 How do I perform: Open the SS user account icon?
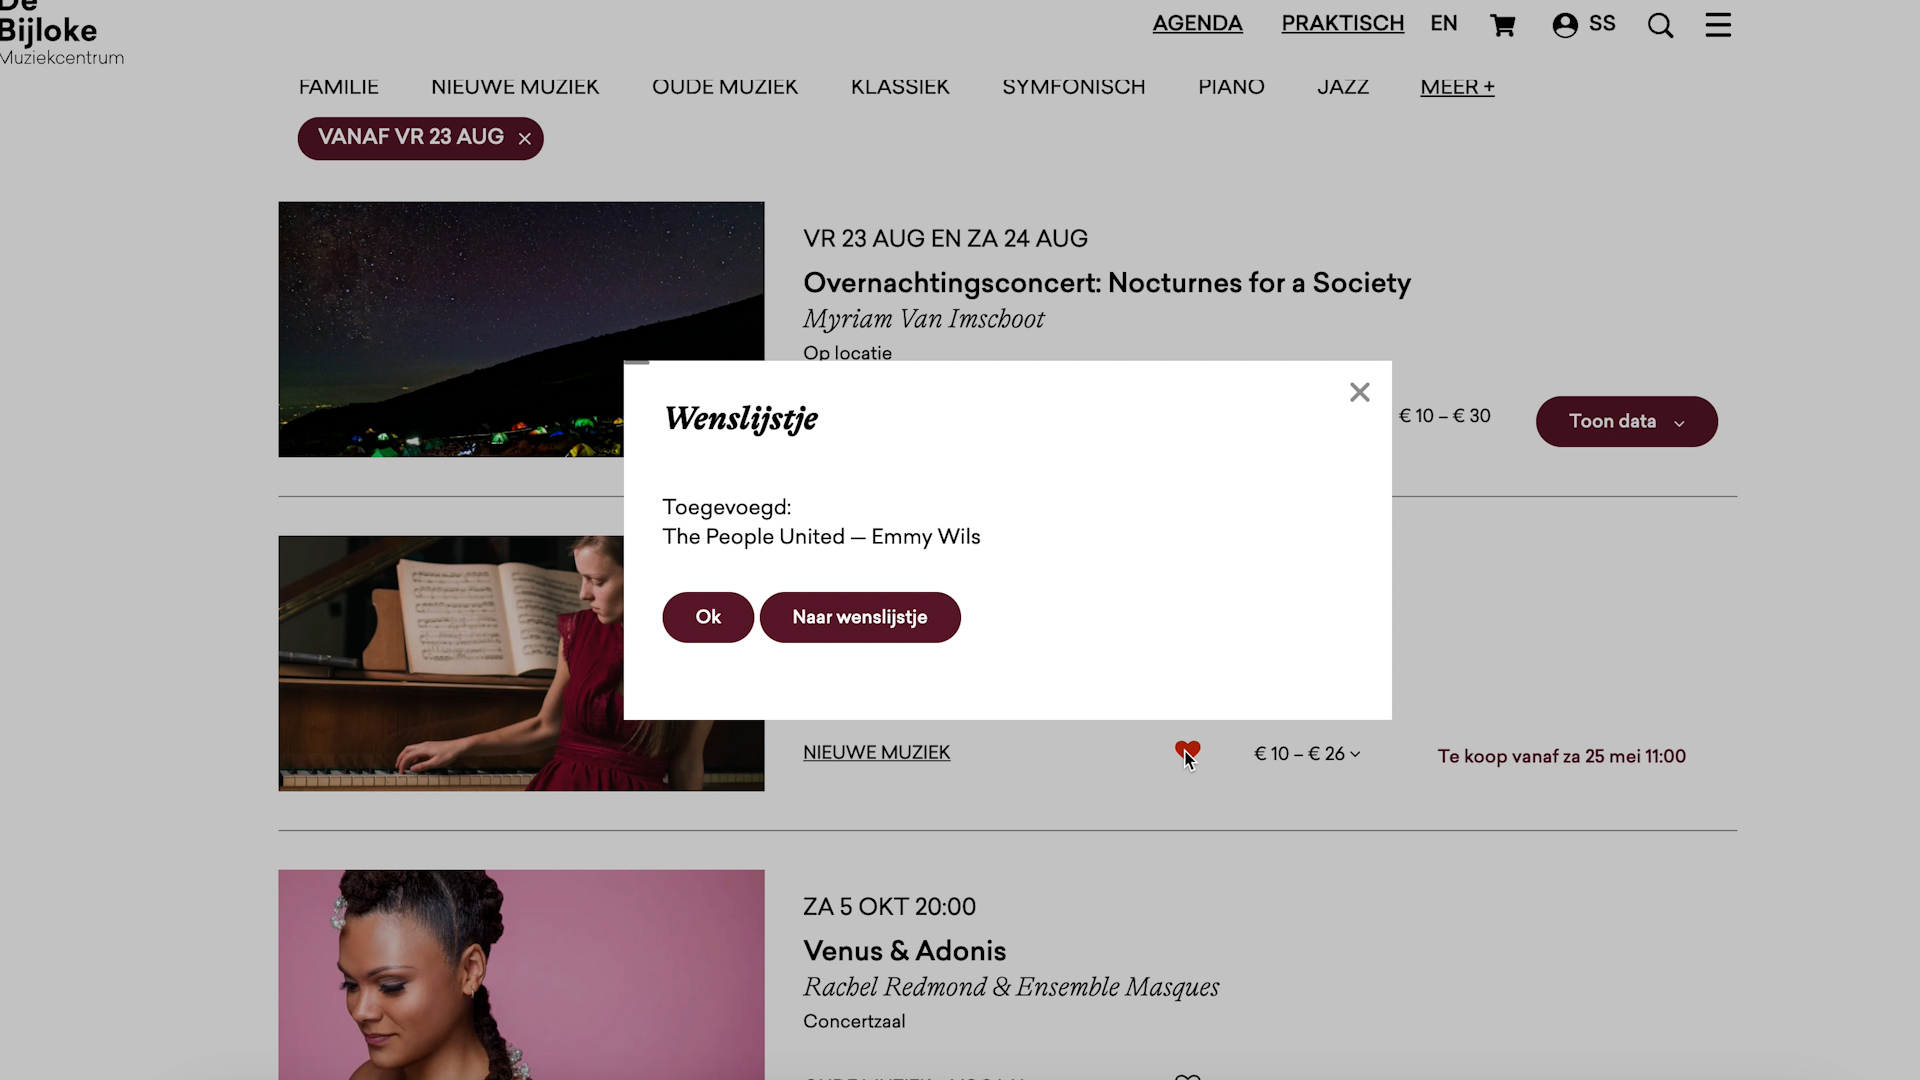(x=1583, y=24)
